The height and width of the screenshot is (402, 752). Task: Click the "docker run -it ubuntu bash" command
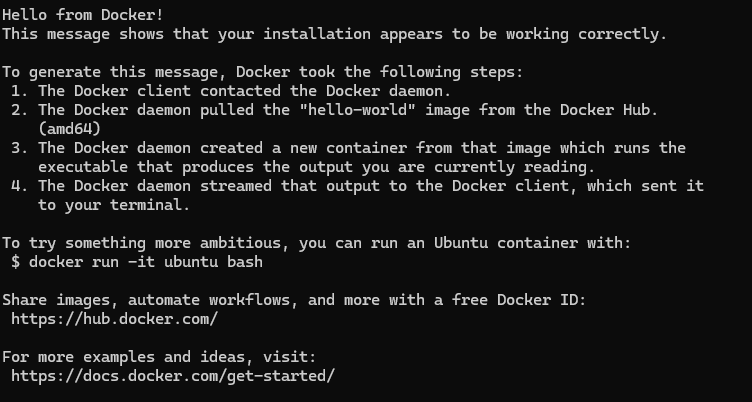pyautogui.click(x=146, y=262)
